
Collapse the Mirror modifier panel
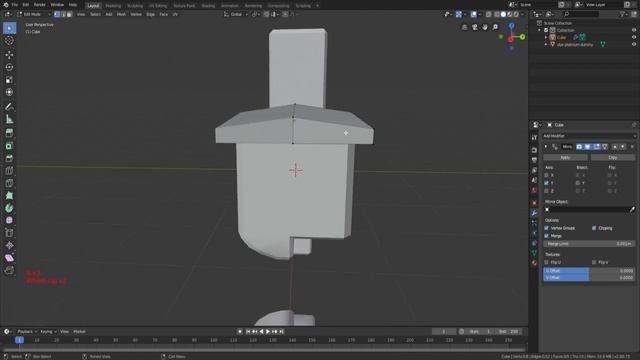pos(546,147)
